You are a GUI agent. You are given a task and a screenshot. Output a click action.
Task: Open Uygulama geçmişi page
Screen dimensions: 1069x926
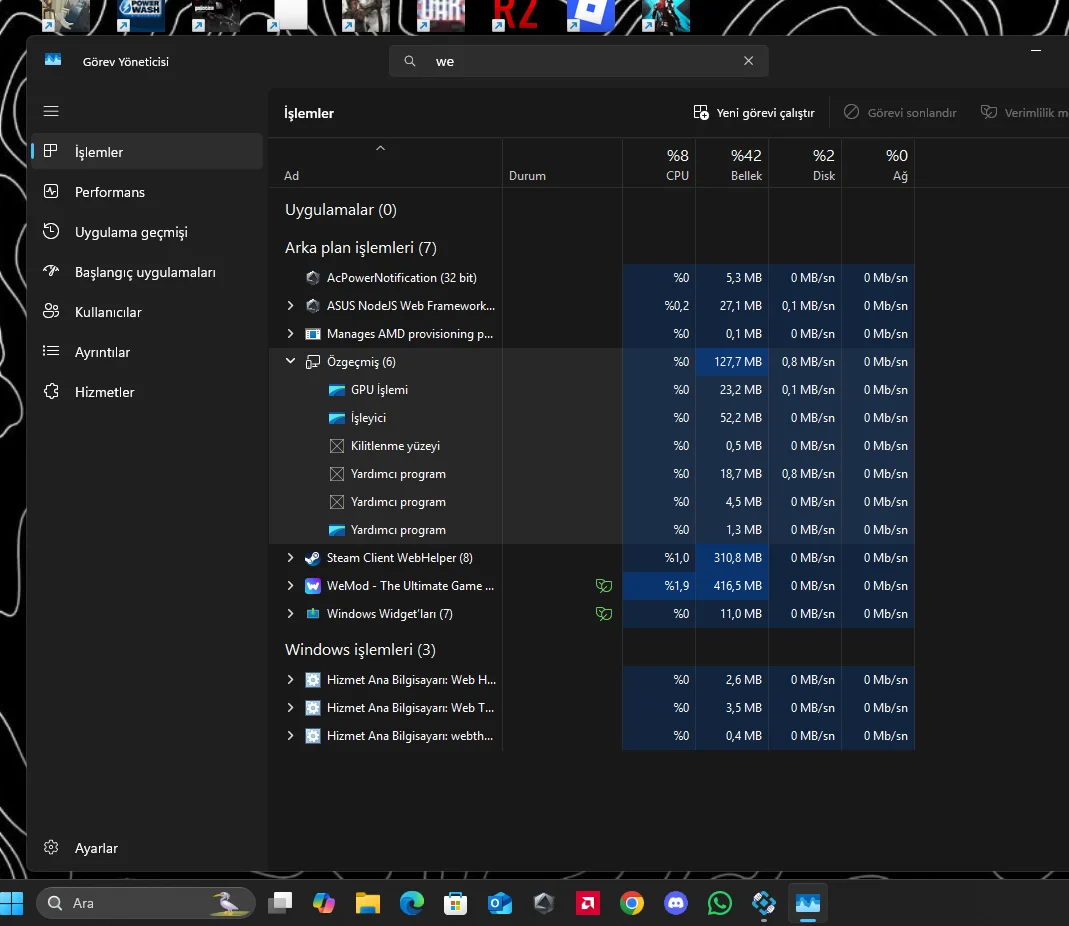(x=147, y=232)
